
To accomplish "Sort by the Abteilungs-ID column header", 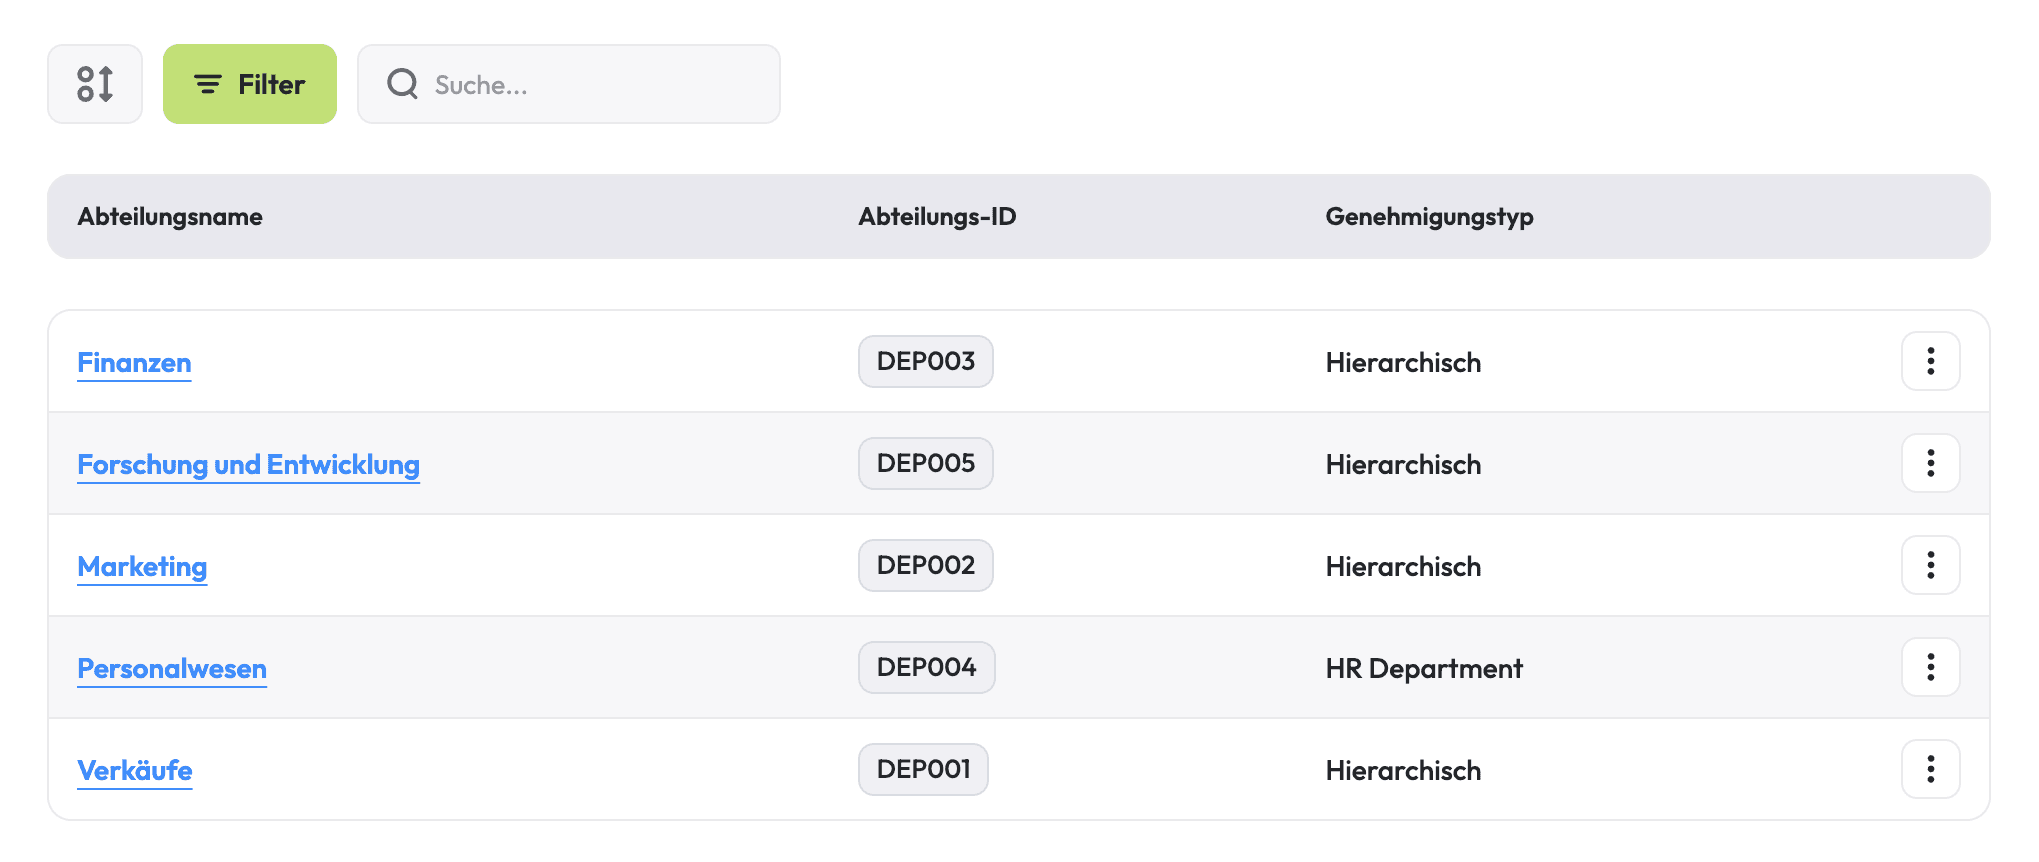I will [937, 216].
